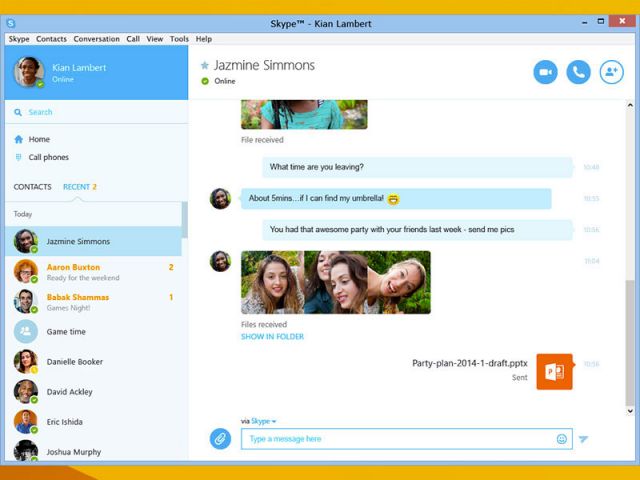Image resolution: width=640 pixels, height=480 pixels.
Task: Click the laughing emoticon in umbrella message
Action: click(x=393, y=199)
